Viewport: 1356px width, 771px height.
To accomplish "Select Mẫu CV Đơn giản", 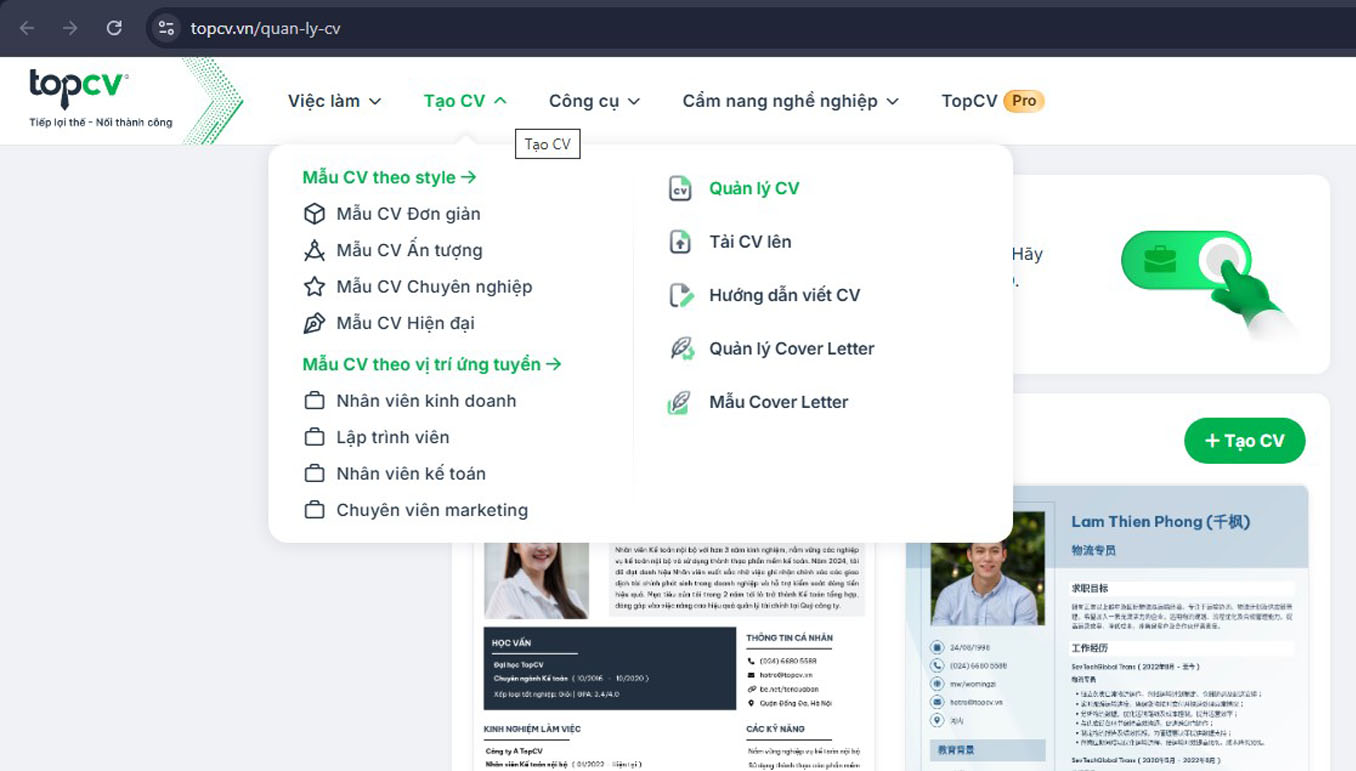I will (x=408, y=214).
